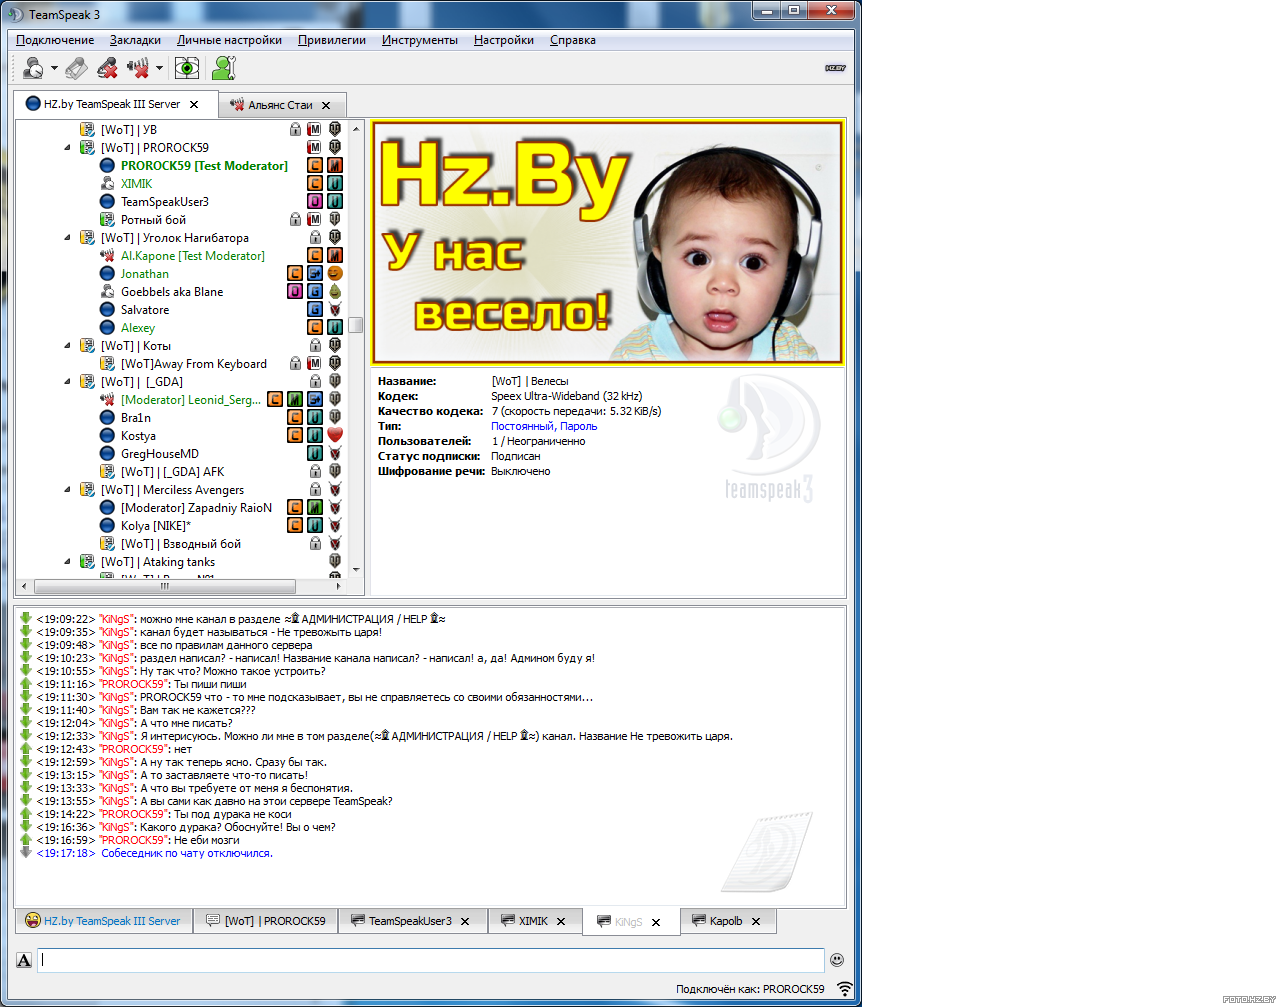Close the XIMIK chat tab
Image resolution: width=1280 pixels, height=1007 pixels.
click(x=561, y=922)
